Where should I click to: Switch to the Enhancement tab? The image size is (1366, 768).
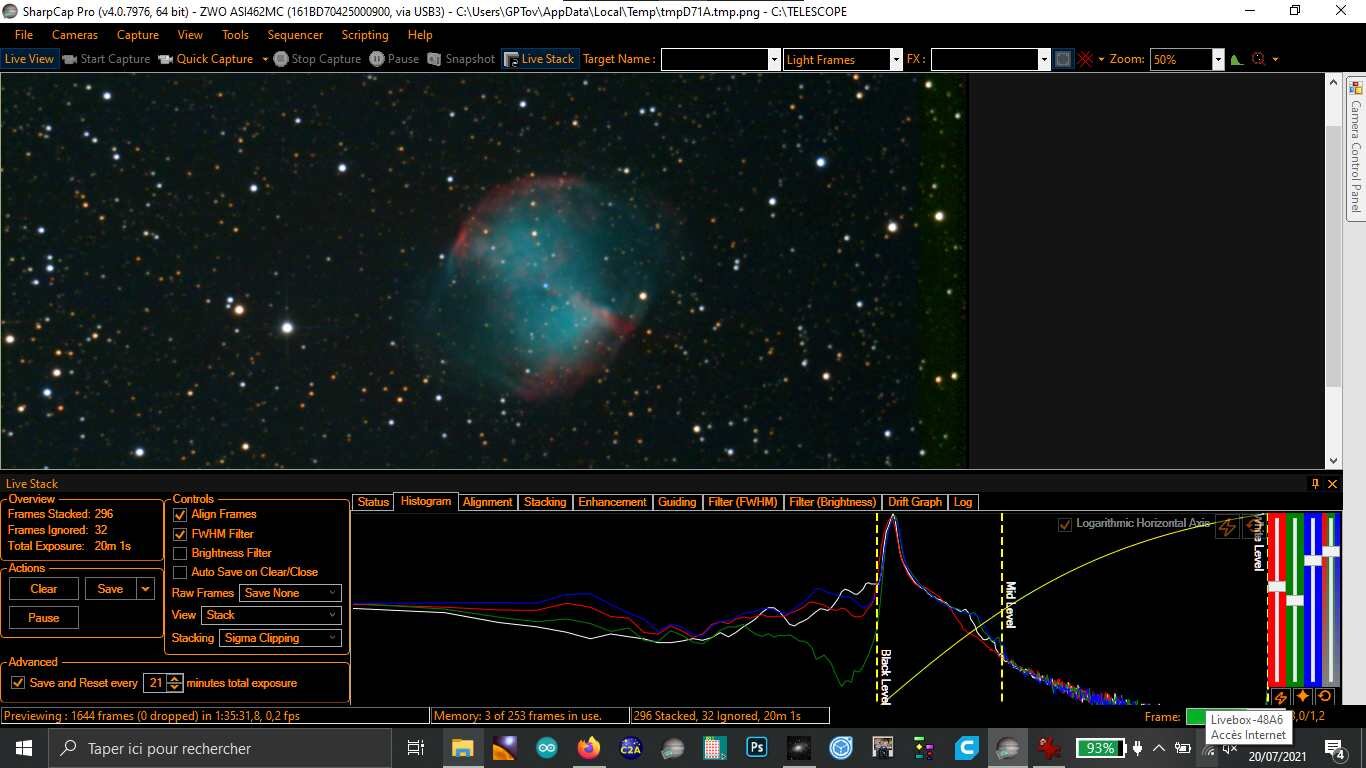612,502
